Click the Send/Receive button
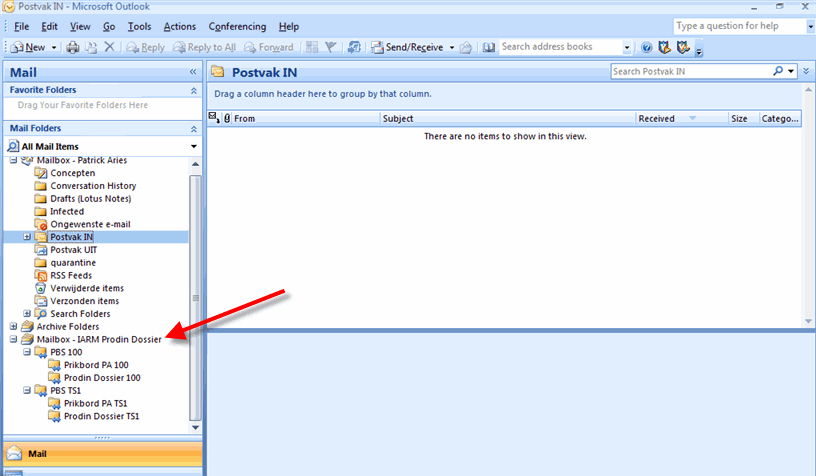Image resolution: width=816 pixels, height=476 pixels. click(407, 47)
